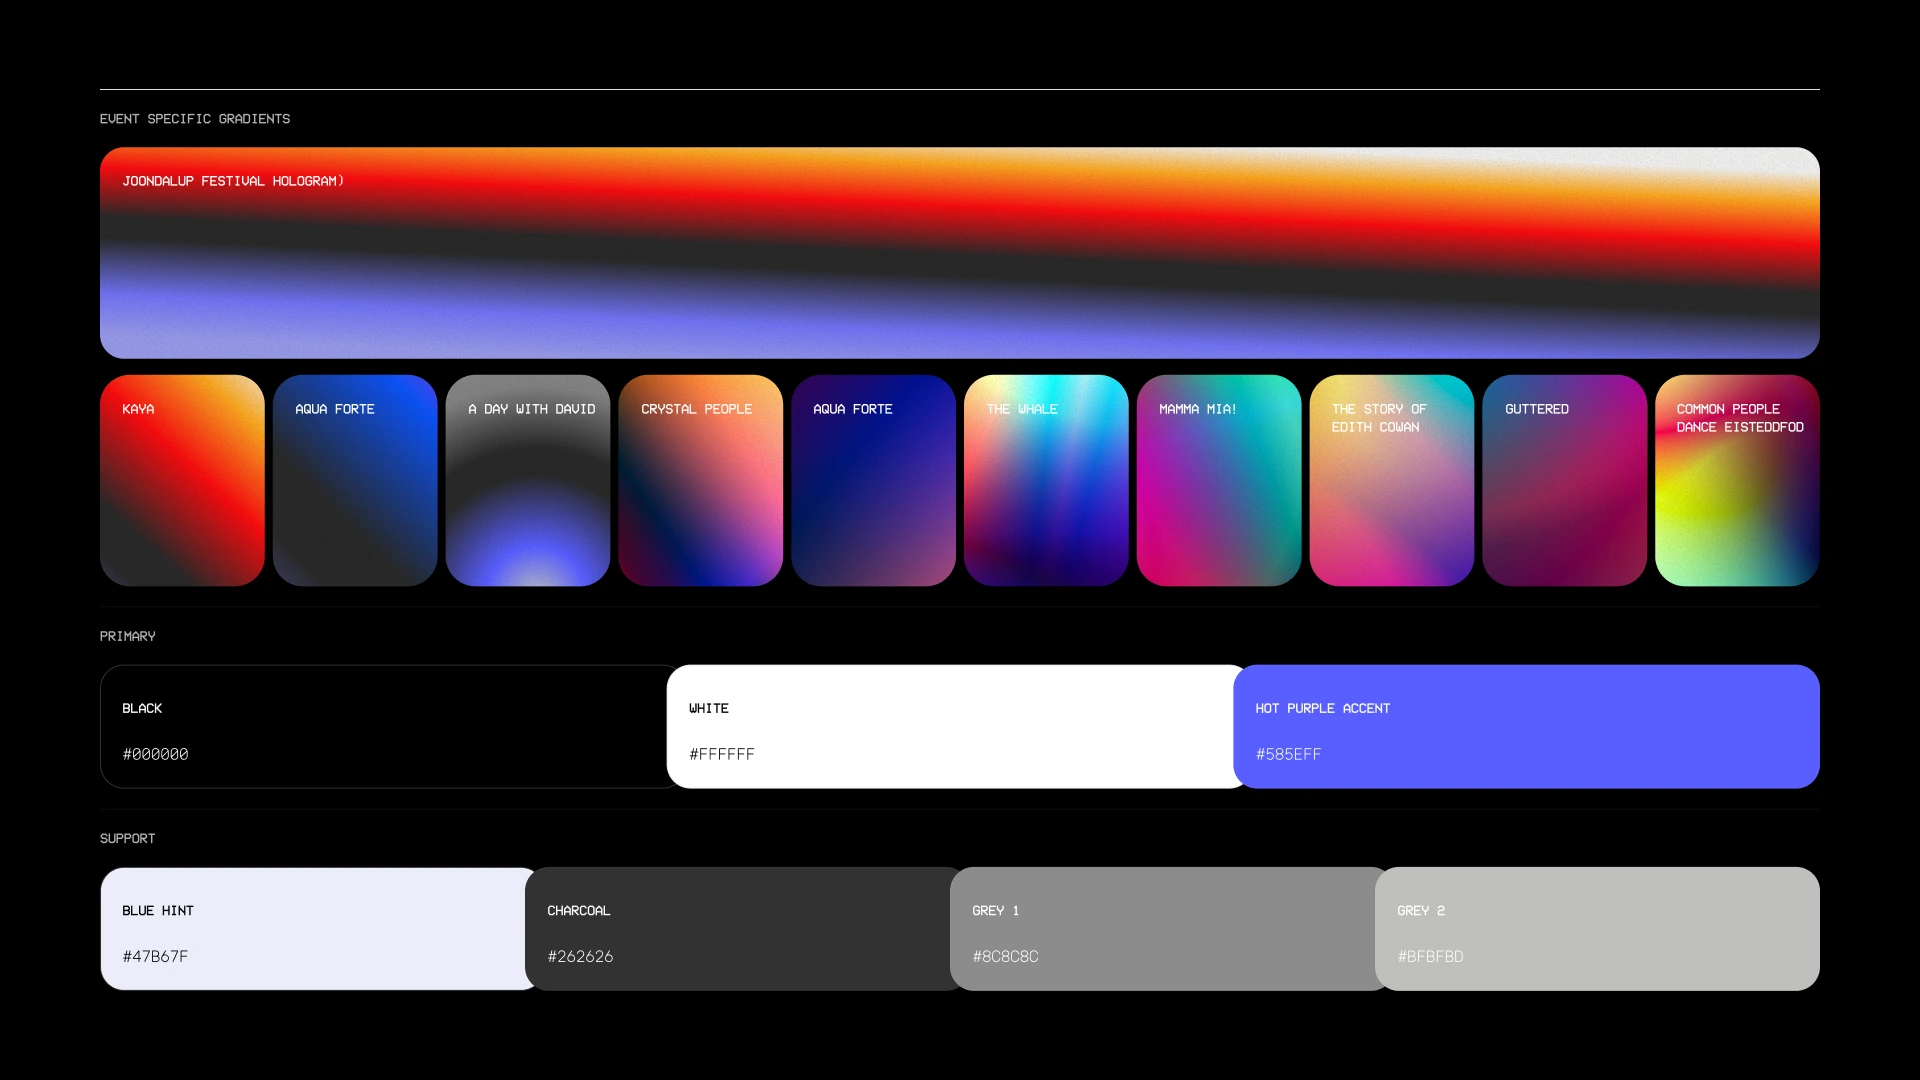Select the Grey 2 swatch
Viewport: 1920px width, 1080px height.
tap(1597, 929)
